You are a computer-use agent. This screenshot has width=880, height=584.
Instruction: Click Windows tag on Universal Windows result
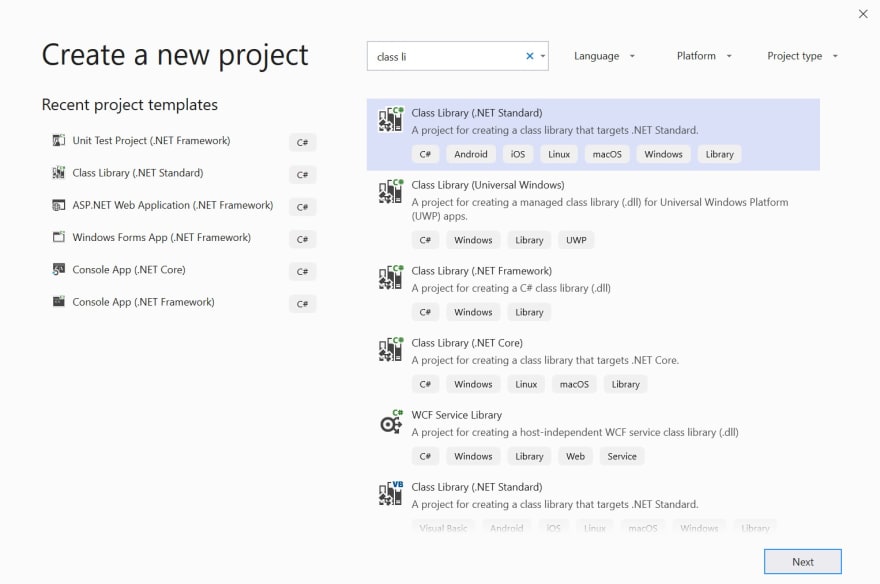(x=473, y=240)
